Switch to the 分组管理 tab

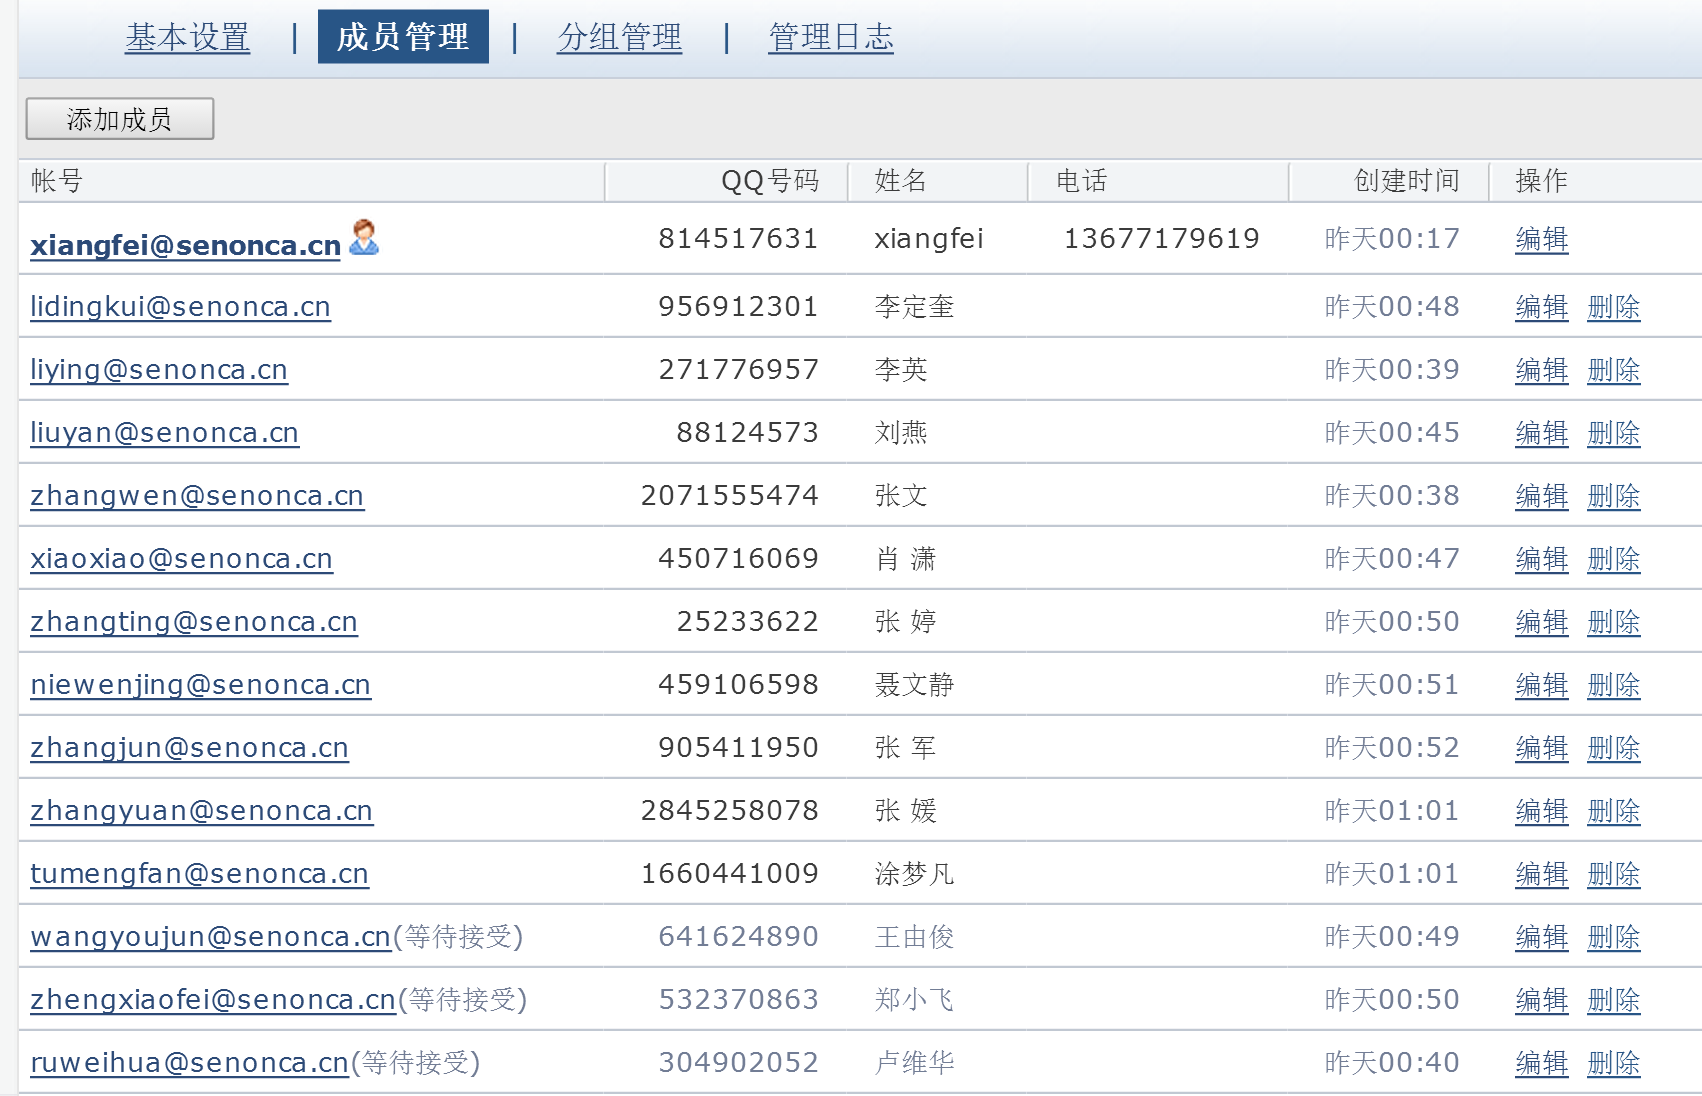pos(620,38)
